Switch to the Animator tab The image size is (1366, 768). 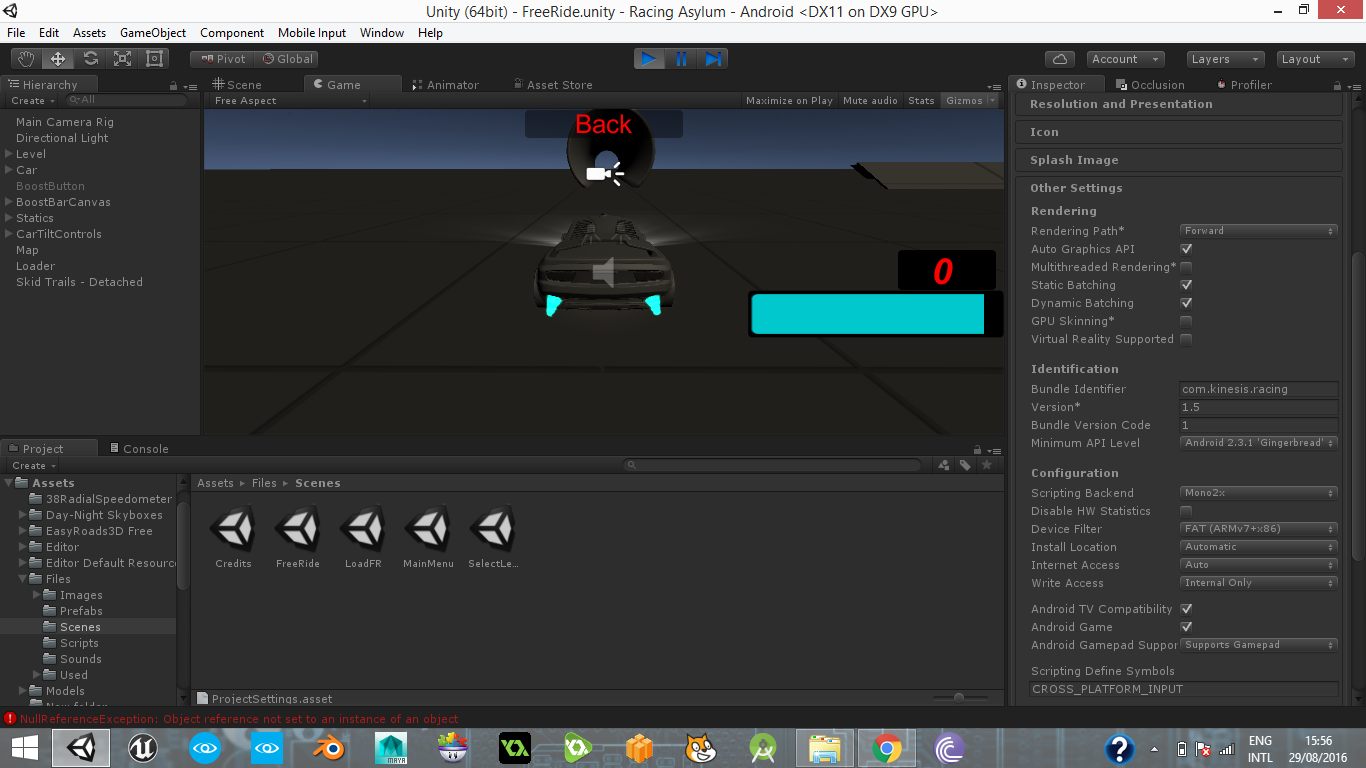click(446, 85)
